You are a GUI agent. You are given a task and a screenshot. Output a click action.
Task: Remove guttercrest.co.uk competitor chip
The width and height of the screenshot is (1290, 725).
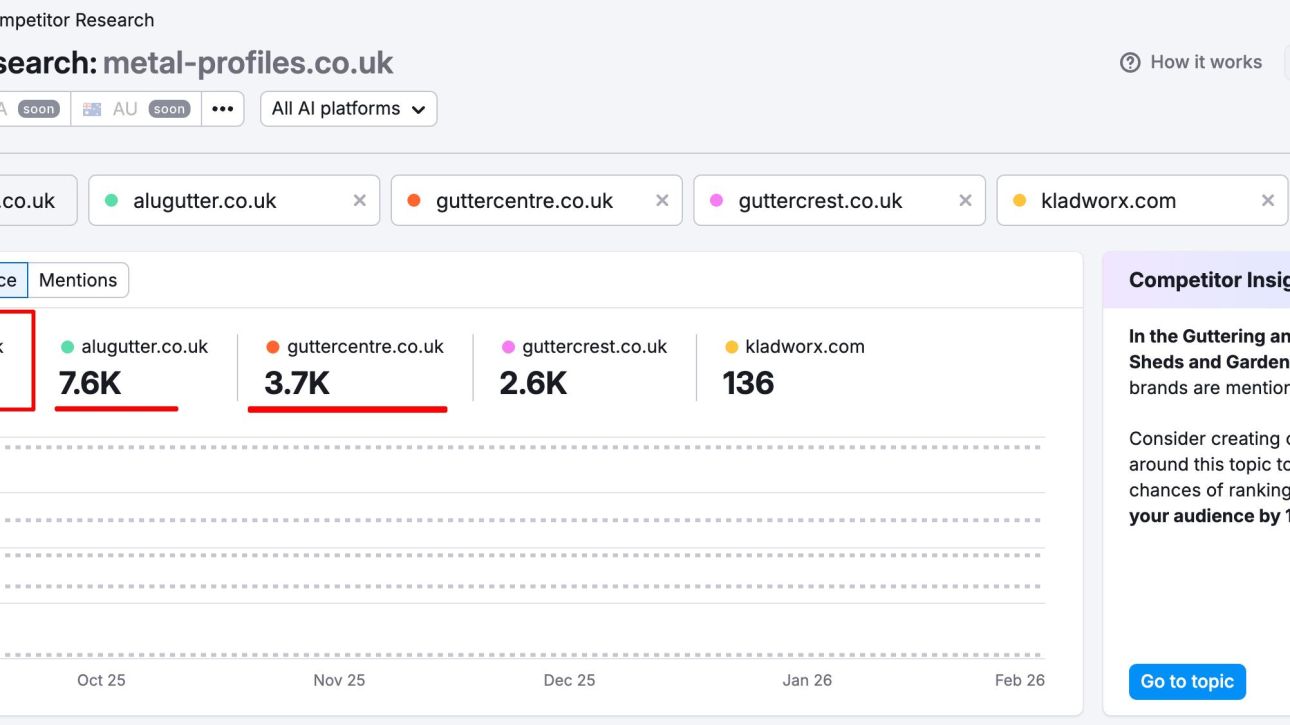click(x=965, y=201)
